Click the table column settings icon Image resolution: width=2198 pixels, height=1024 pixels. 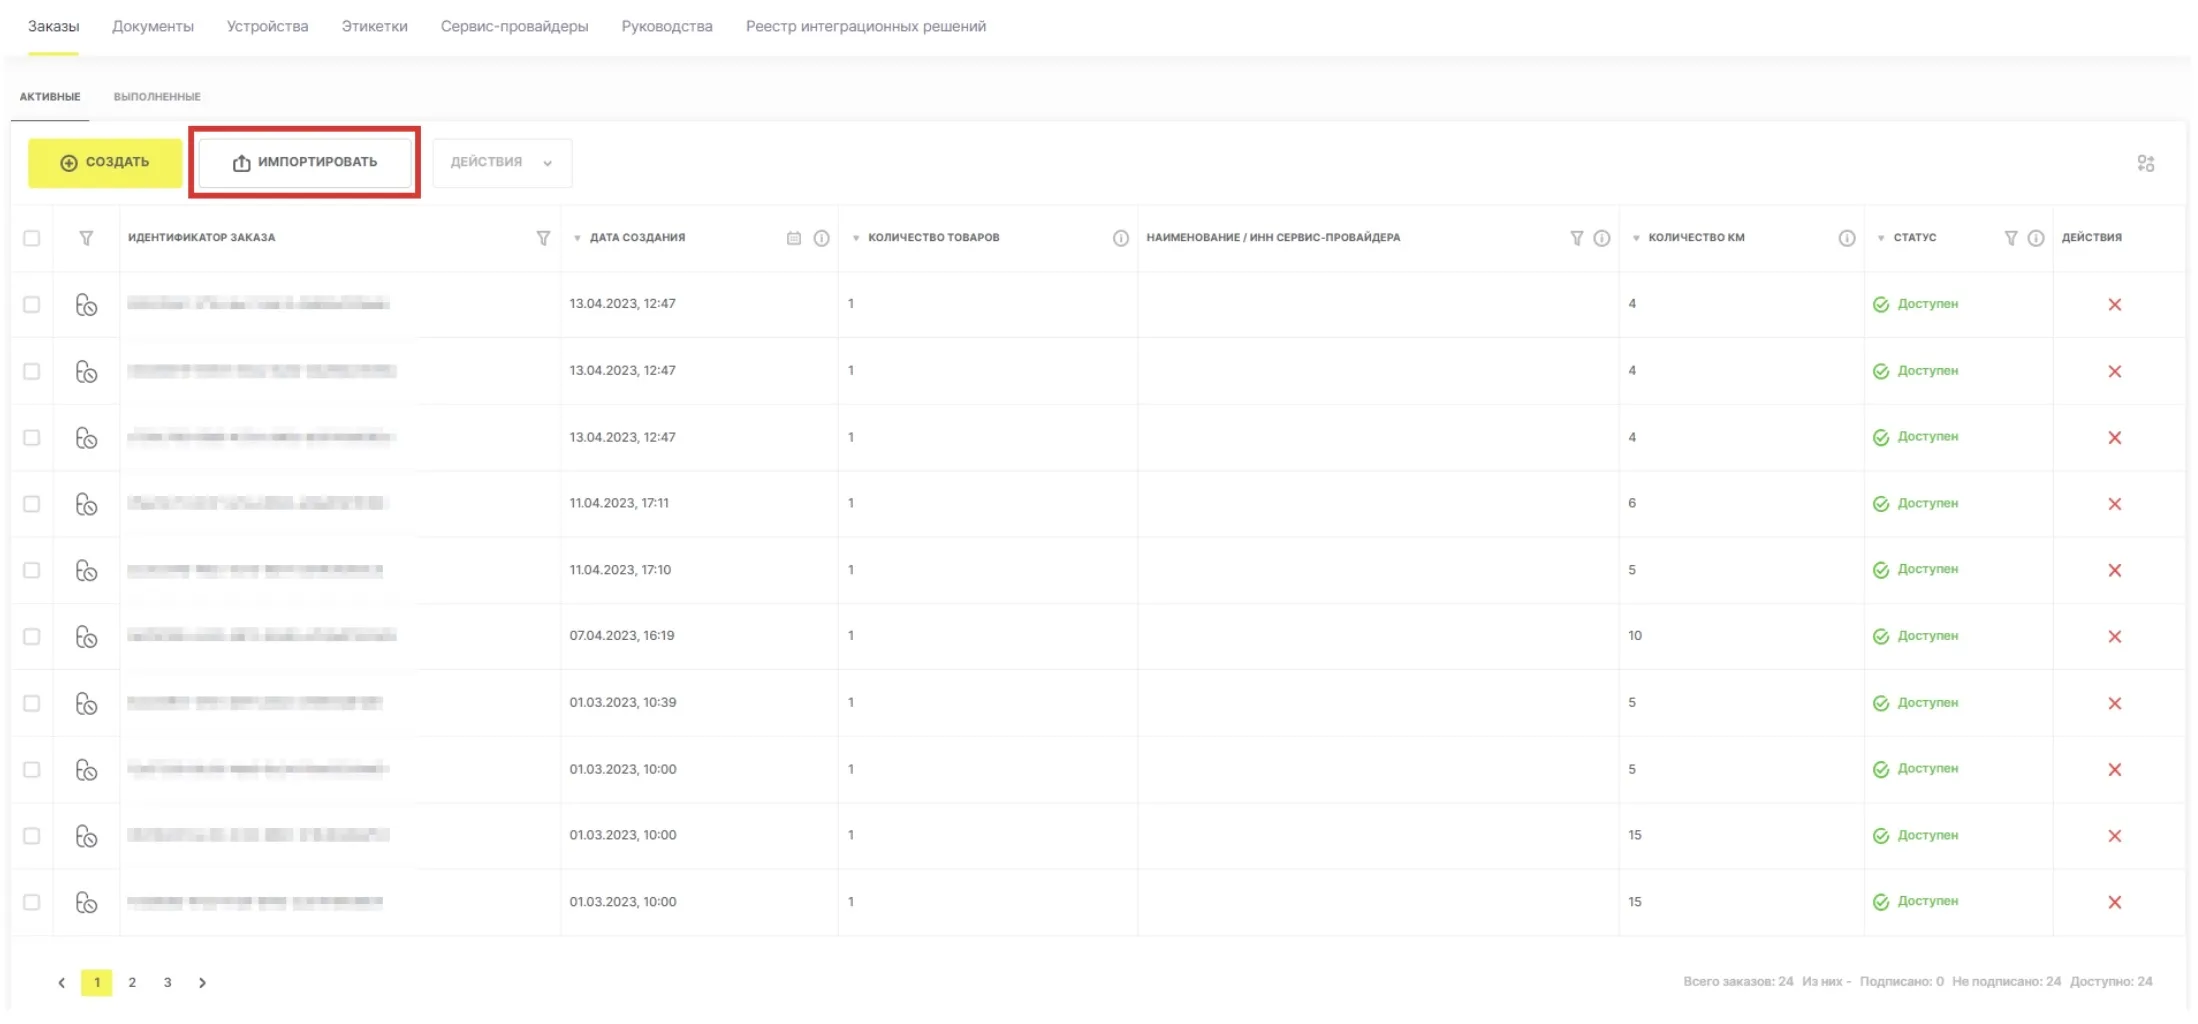(x=2145, y=163)
